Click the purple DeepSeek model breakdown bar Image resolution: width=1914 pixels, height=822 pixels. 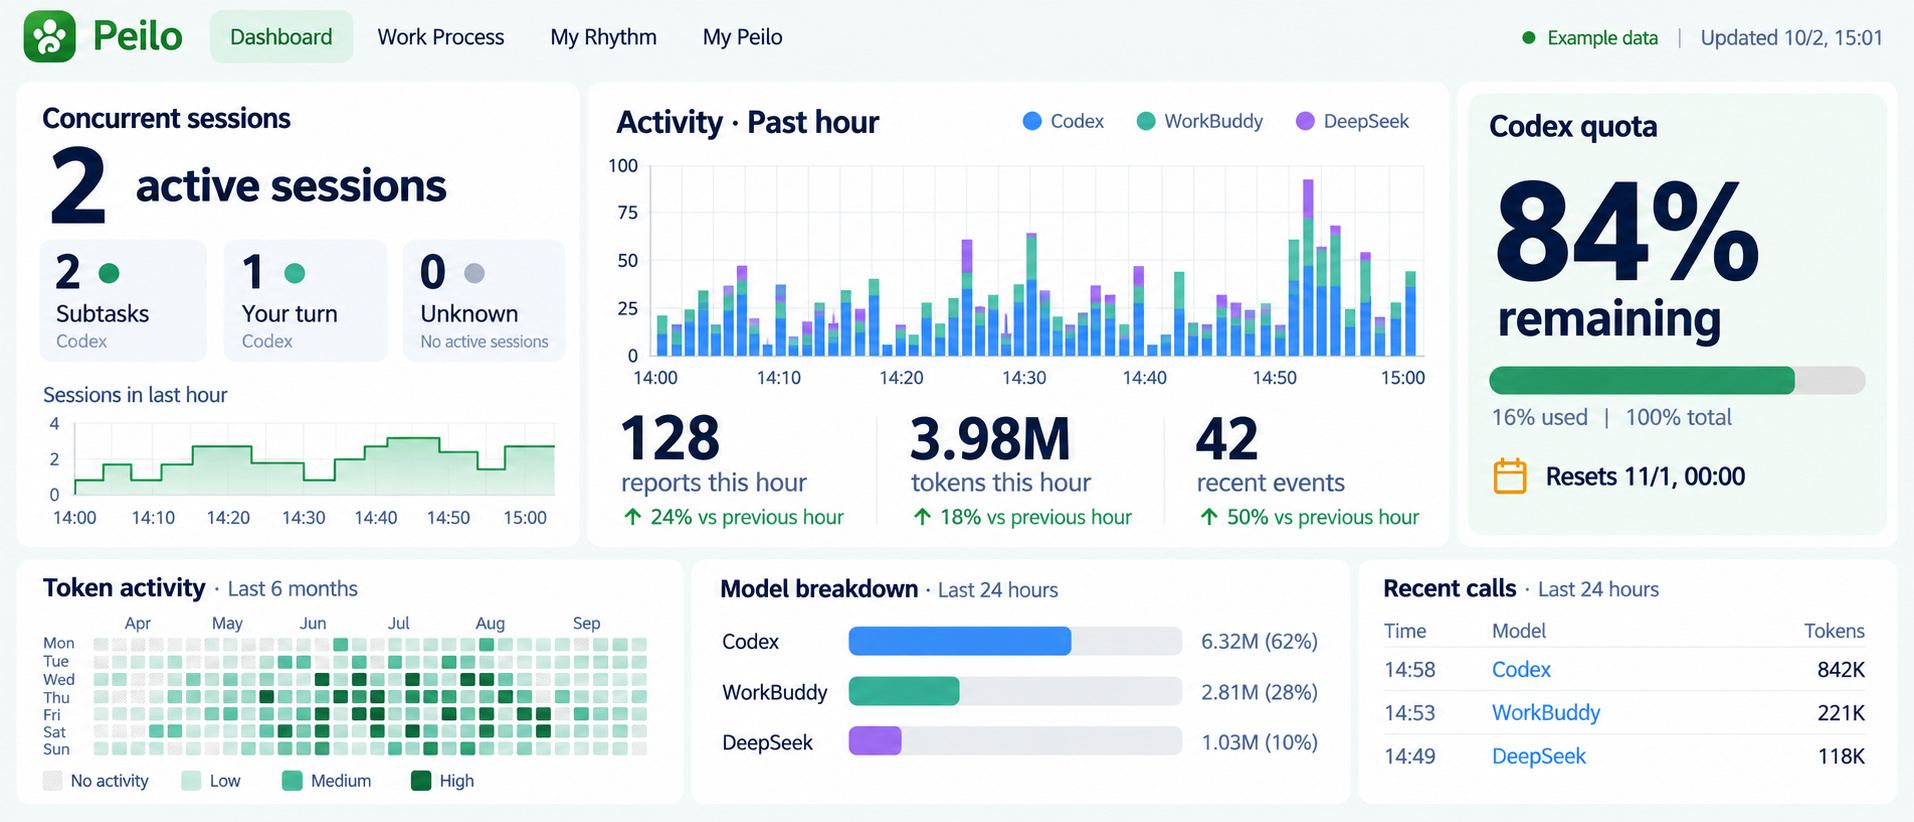pyautogui.click(x=875, y=741)
